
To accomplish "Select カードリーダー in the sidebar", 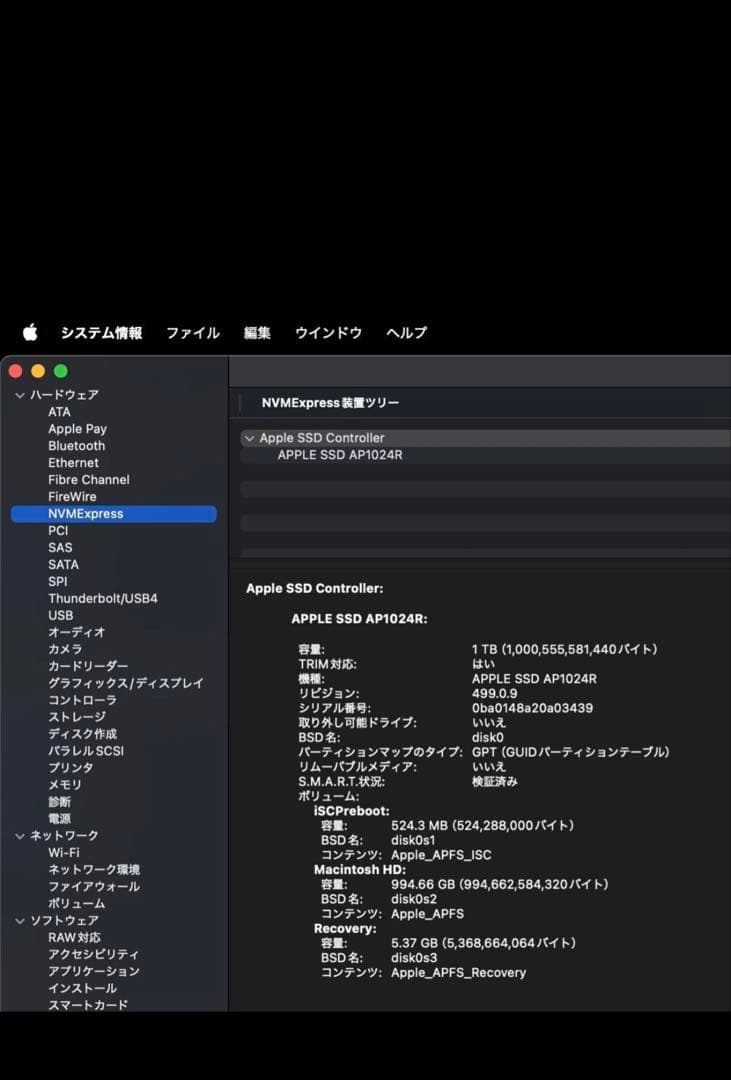I will (x=88, y=666).
